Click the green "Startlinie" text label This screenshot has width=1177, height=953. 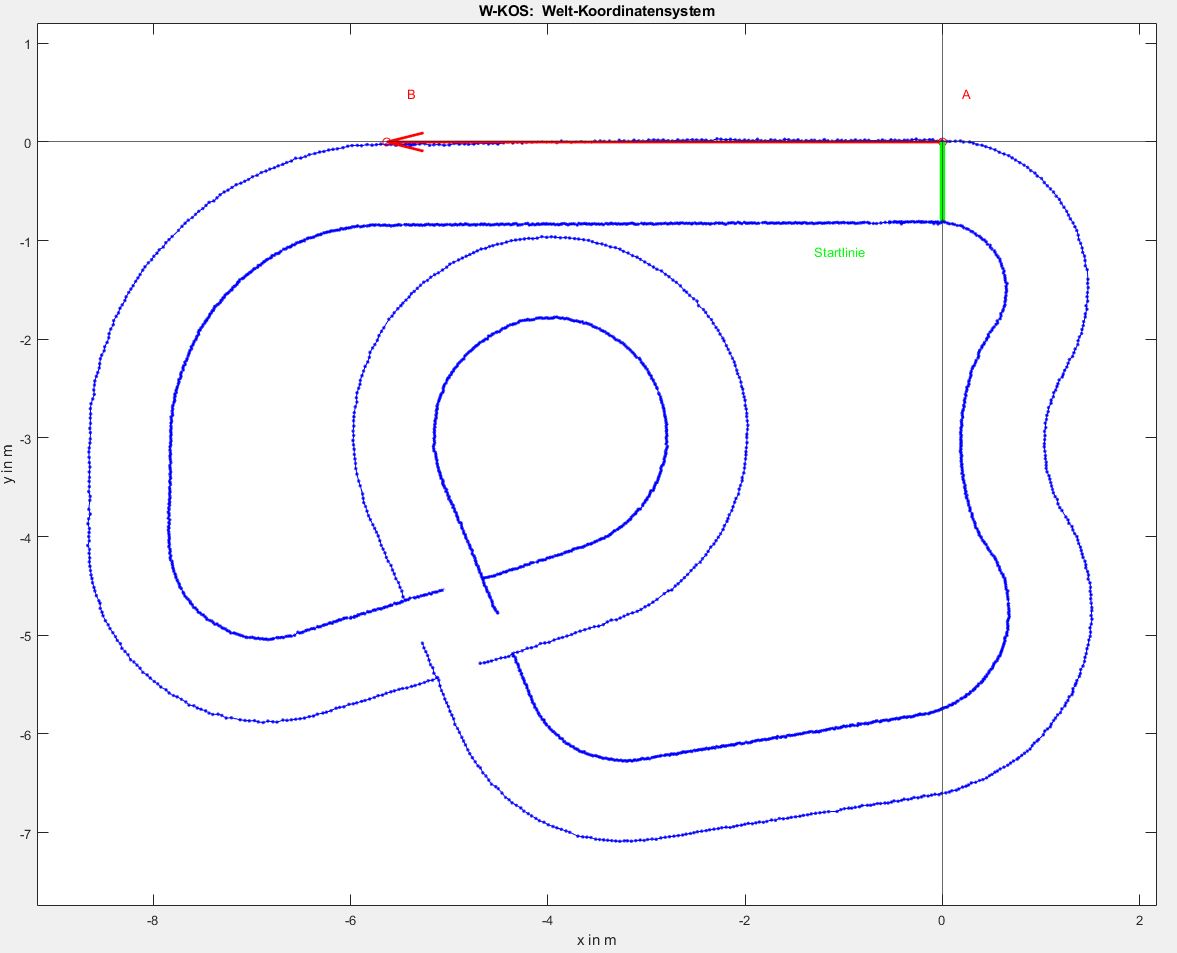pos(839,254)
